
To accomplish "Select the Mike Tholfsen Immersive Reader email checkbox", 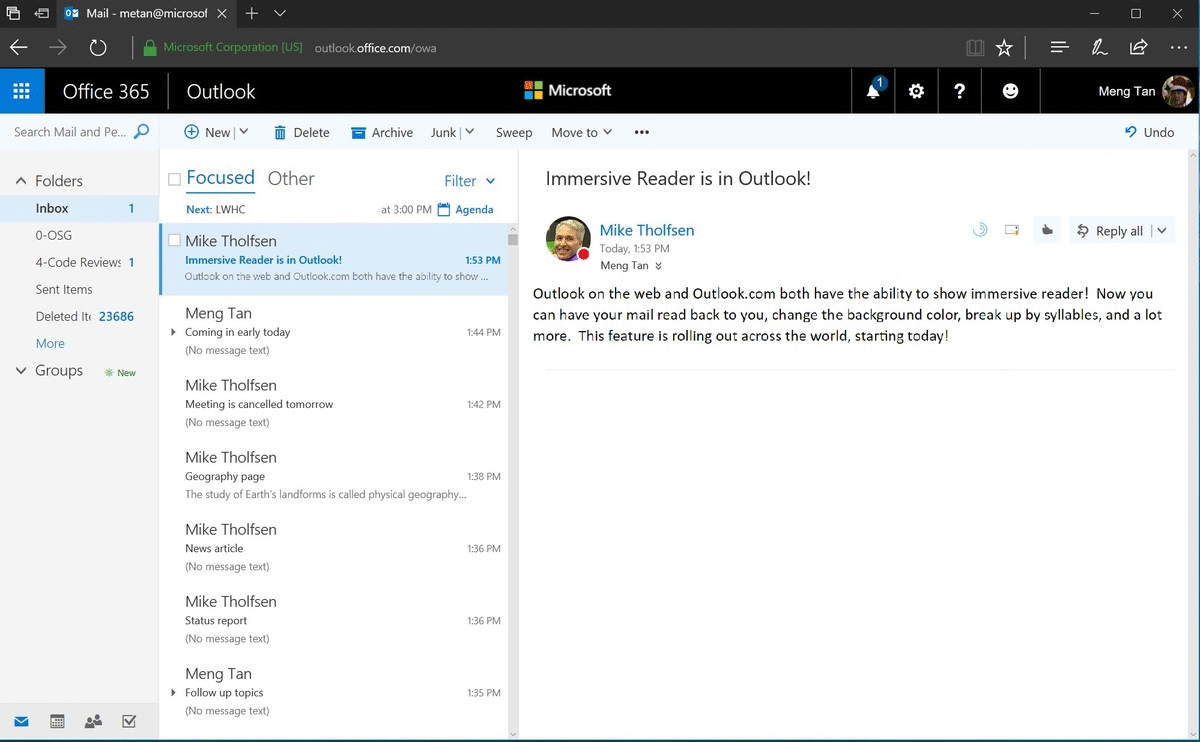I will click(x=175, y=240).
